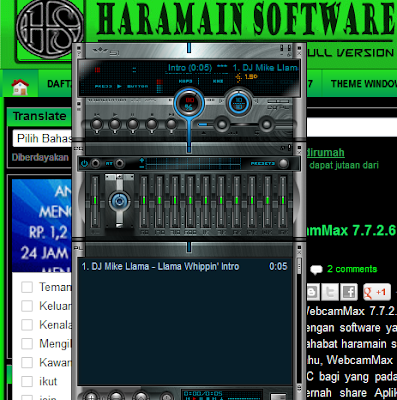The image size is (397, 400).
Task: Click the Diberdayakan text link
Action: [40, 157]
